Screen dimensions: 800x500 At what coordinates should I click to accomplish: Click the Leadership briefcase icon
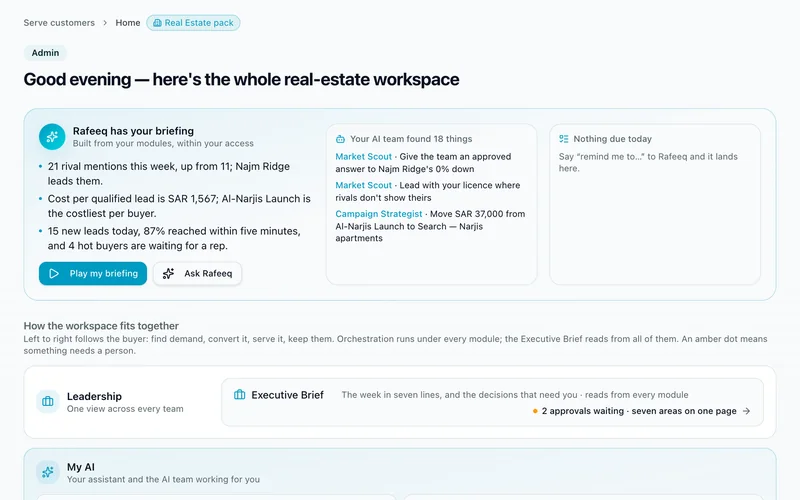tap(48, 402)
